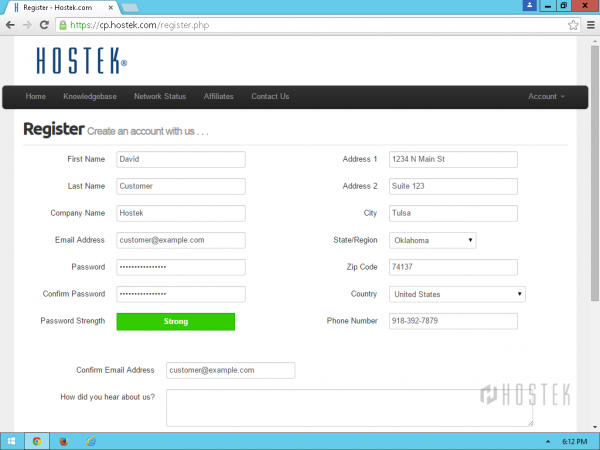Go to Knowledgebase in the navigation bar
Image resolution: width=600 pixels, height=450 pixels.
90,97
